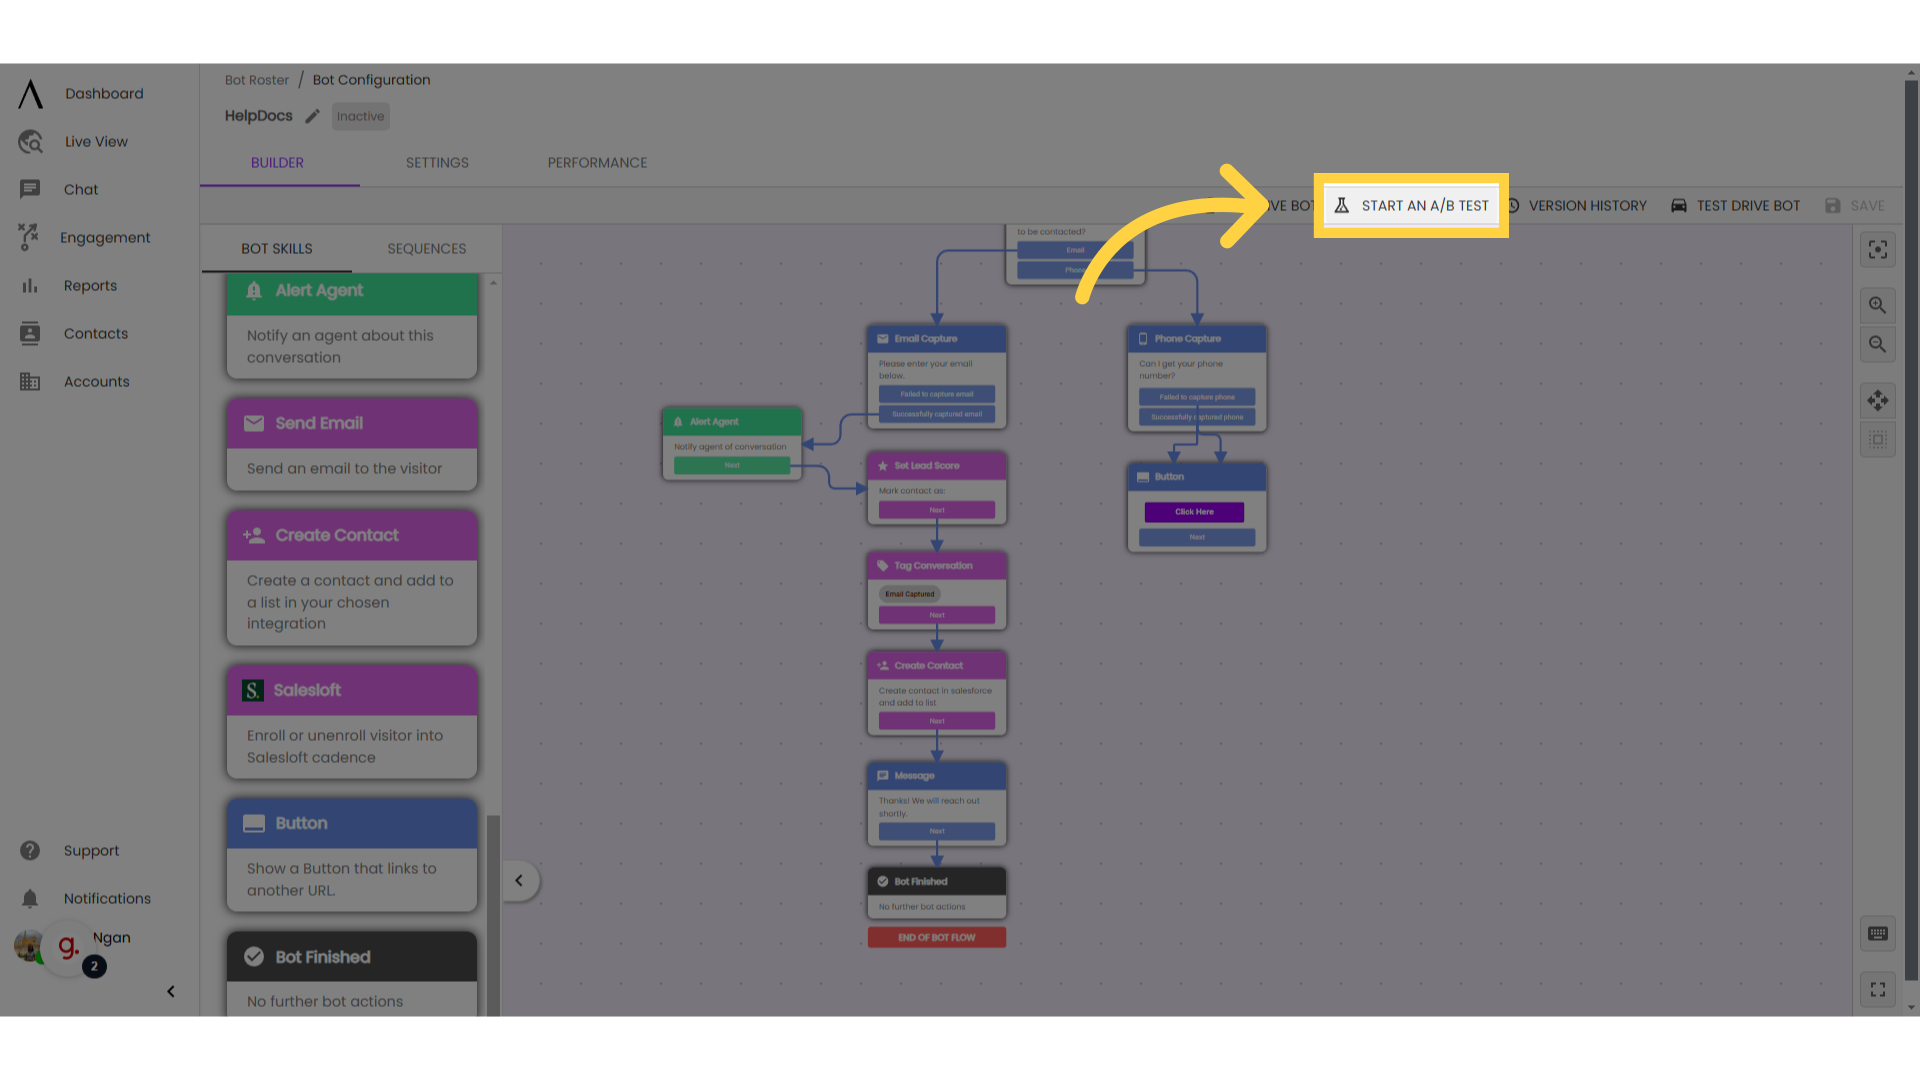Select the Alert Agent skill icon
1920x1080 pixels.
click(x=255, y=289)
